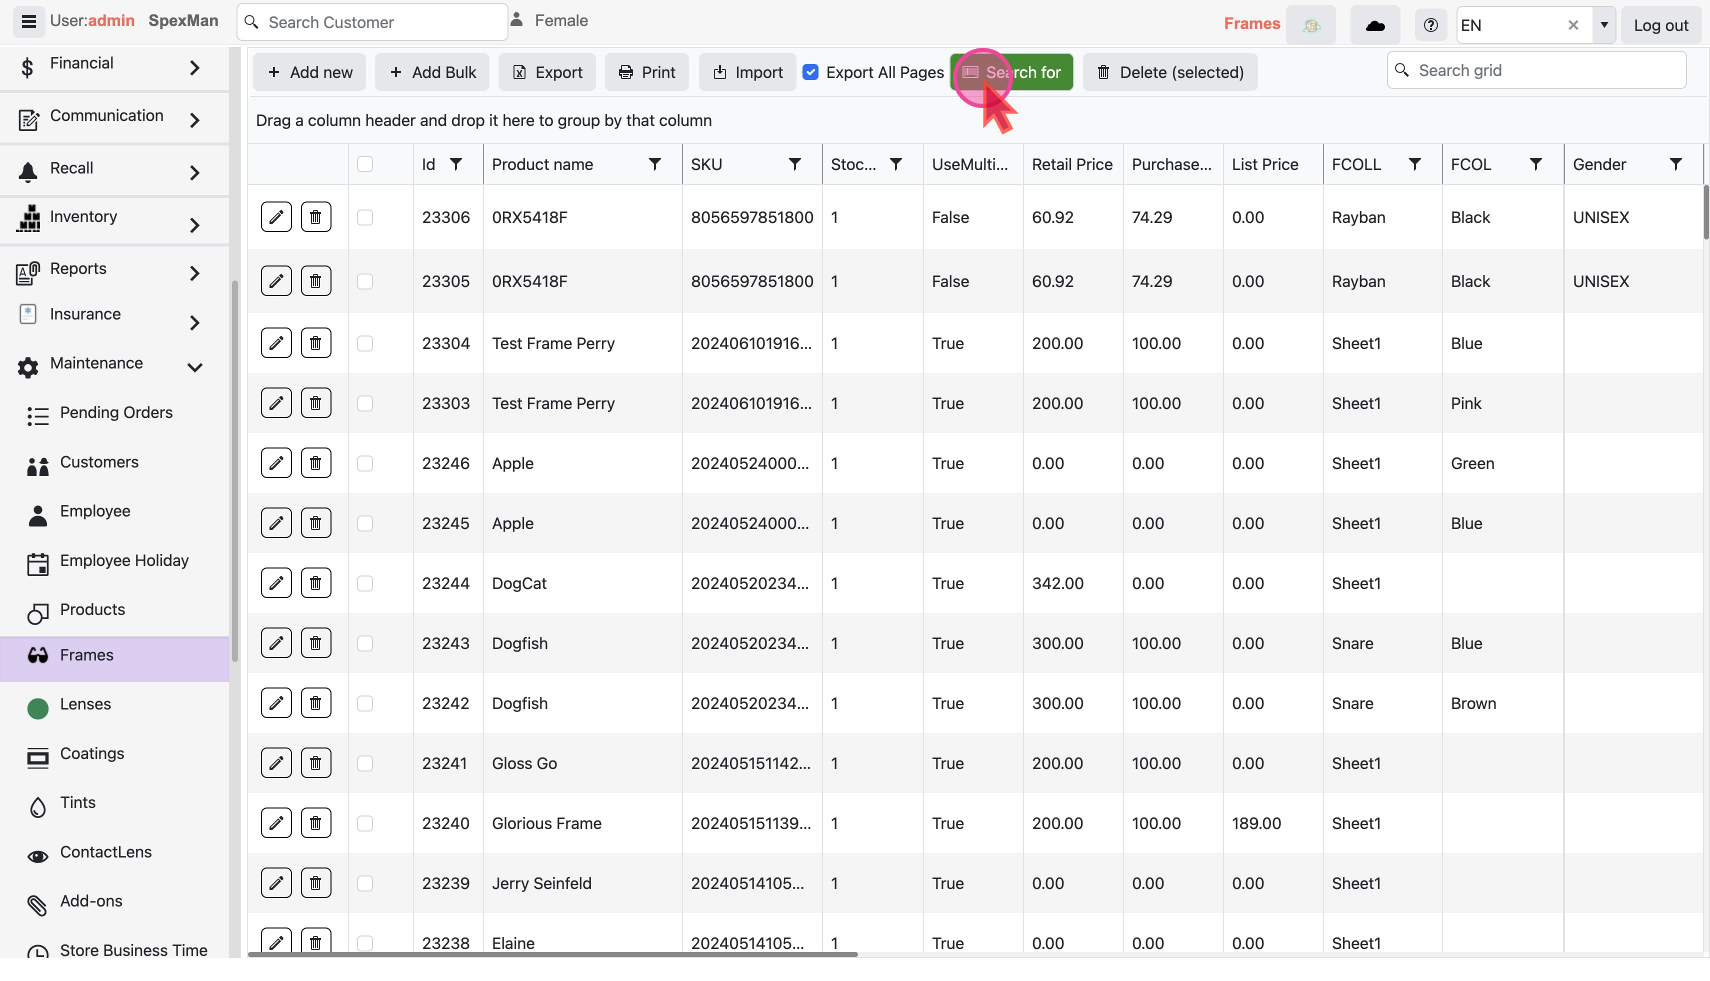The width and height of the screenshot is (1710, 981).
Task: Click the hamburger menu icon
Action: click(x=28, y=21)
